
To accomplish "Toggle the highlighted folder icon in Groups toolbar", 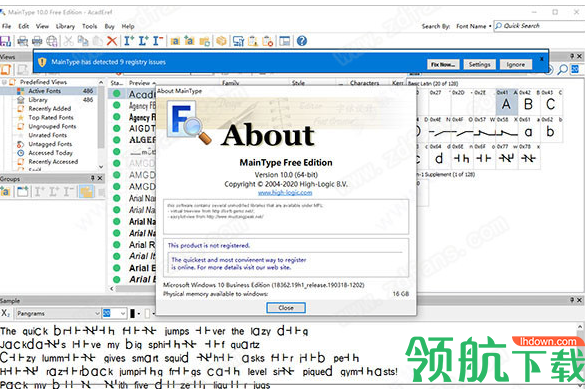I will (x=86, y=192).
